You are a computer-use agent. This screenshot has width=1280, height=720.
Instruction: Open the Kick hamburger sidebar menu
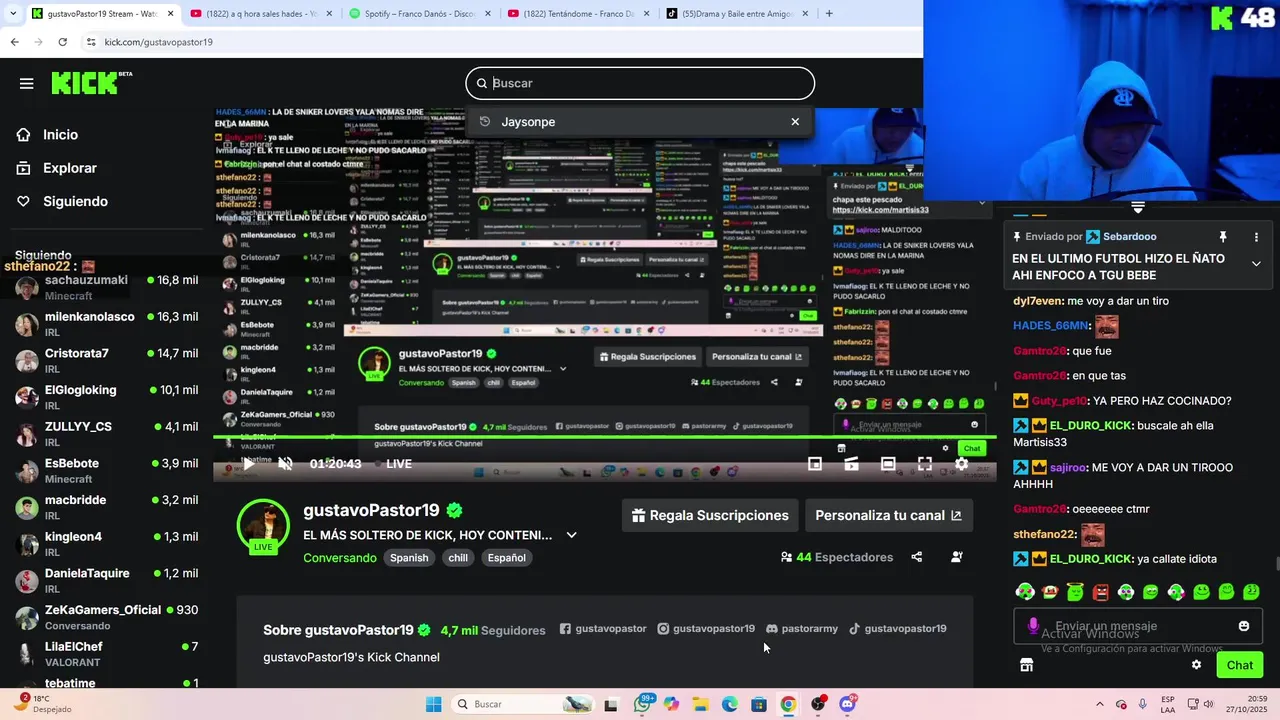pyautogui.click(x=27, y=84)
